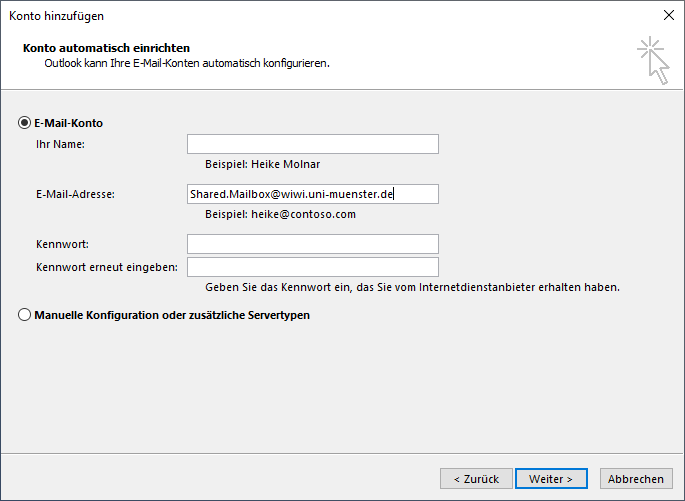Click the wizard cursor icon in the header

[653, 59]
